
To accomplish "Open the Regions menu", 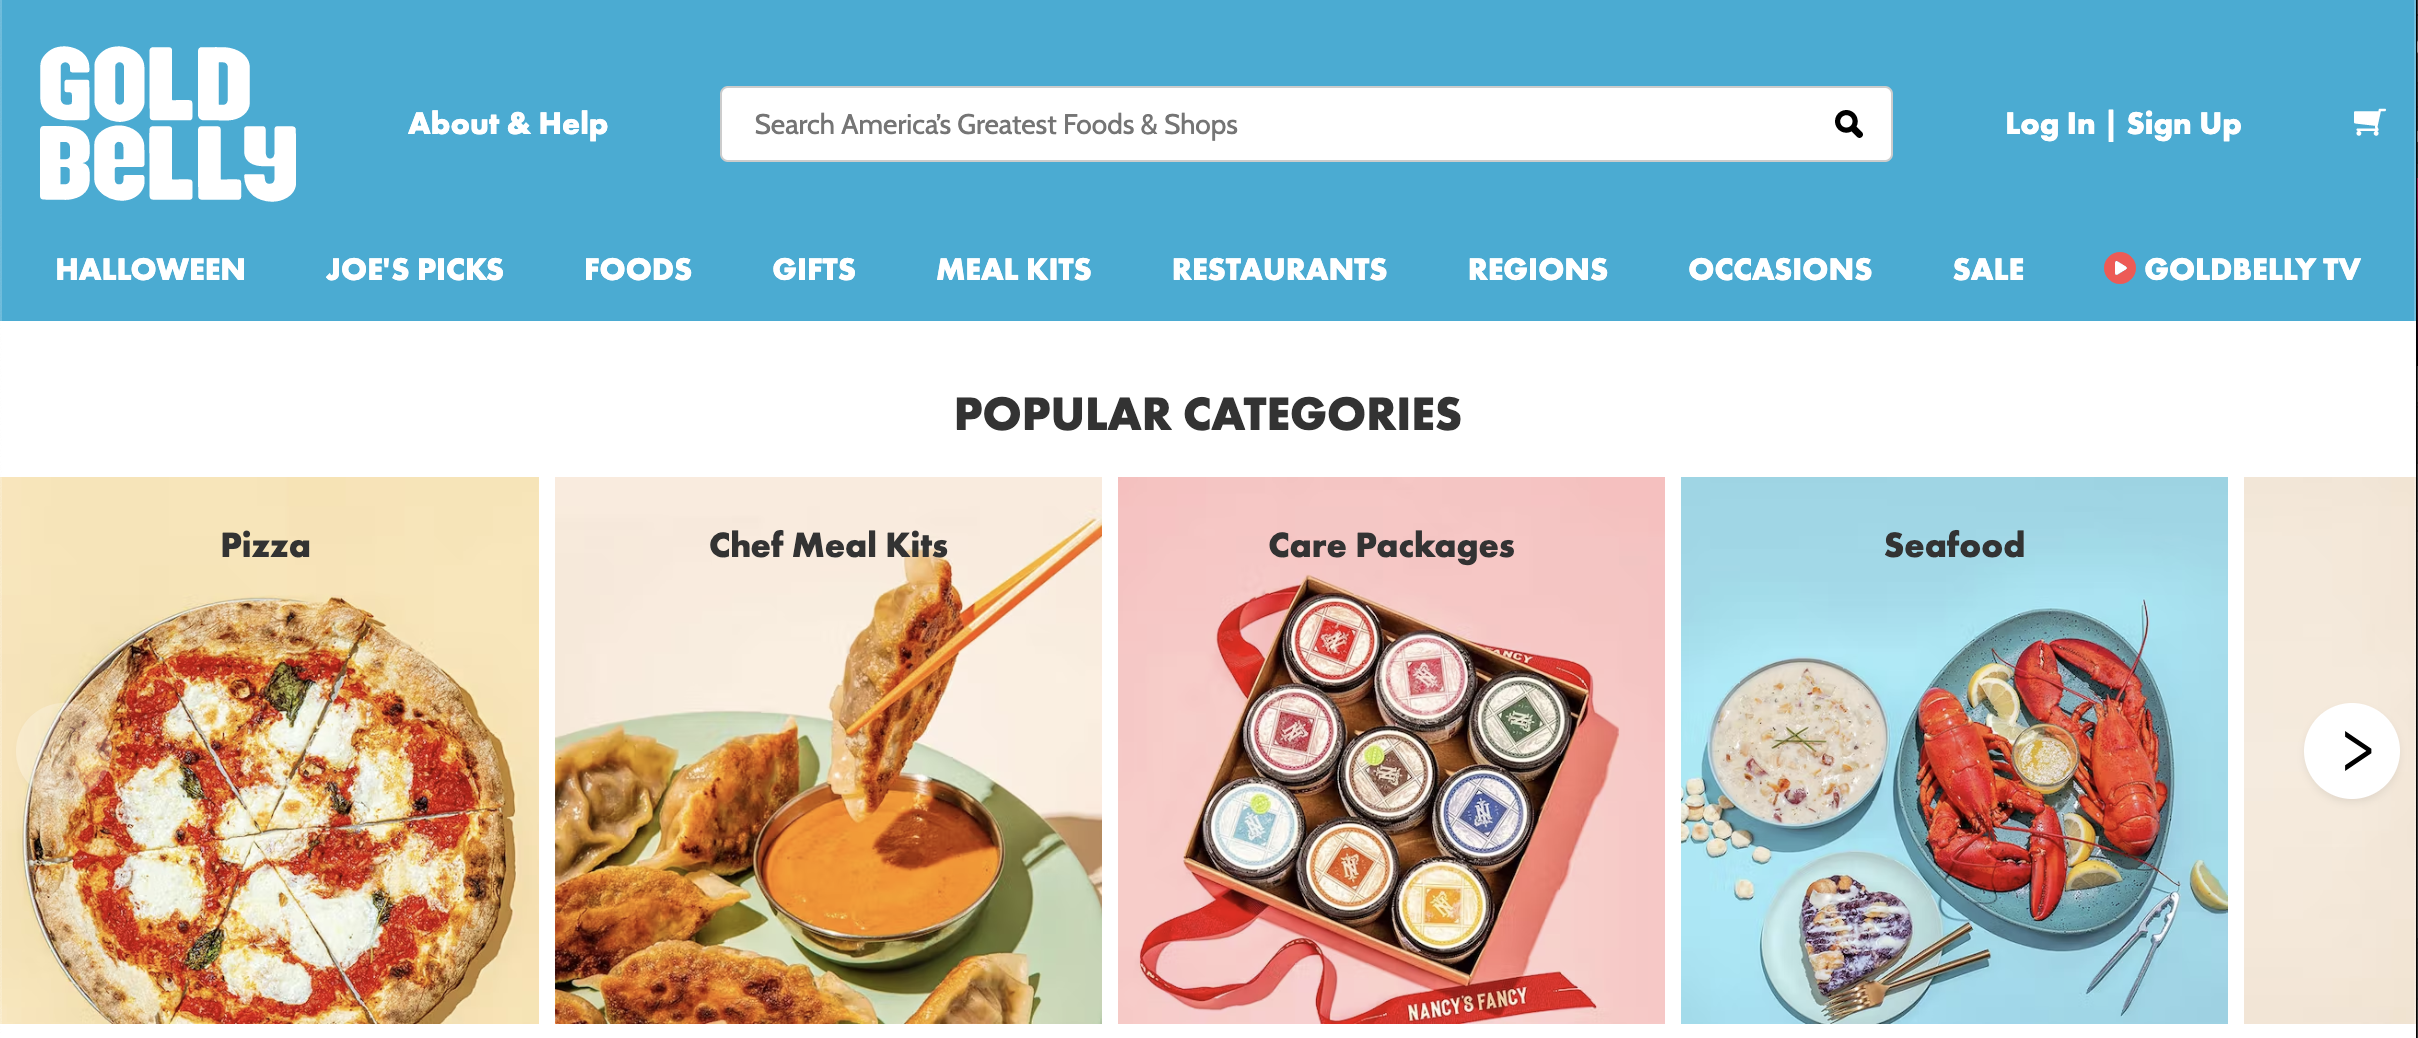I will 1537,269.
